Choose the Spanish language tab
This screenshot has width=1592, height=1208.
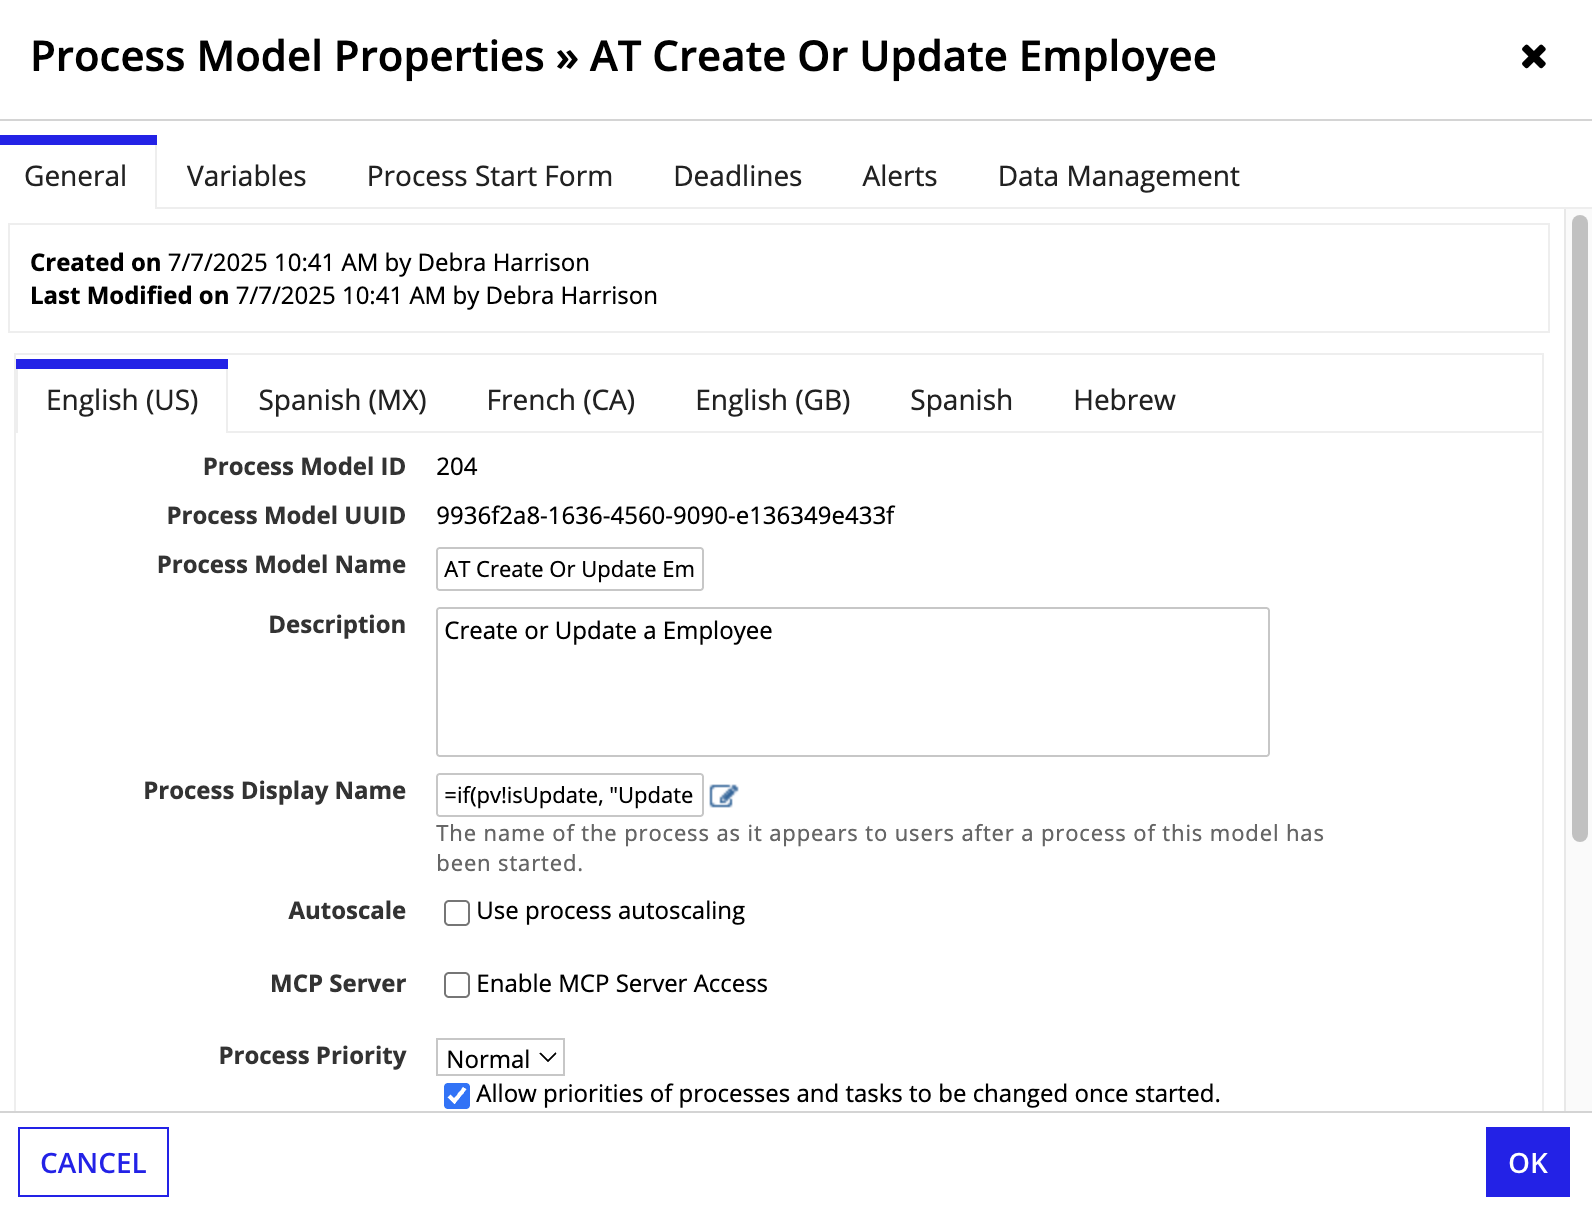click(961, 400)
